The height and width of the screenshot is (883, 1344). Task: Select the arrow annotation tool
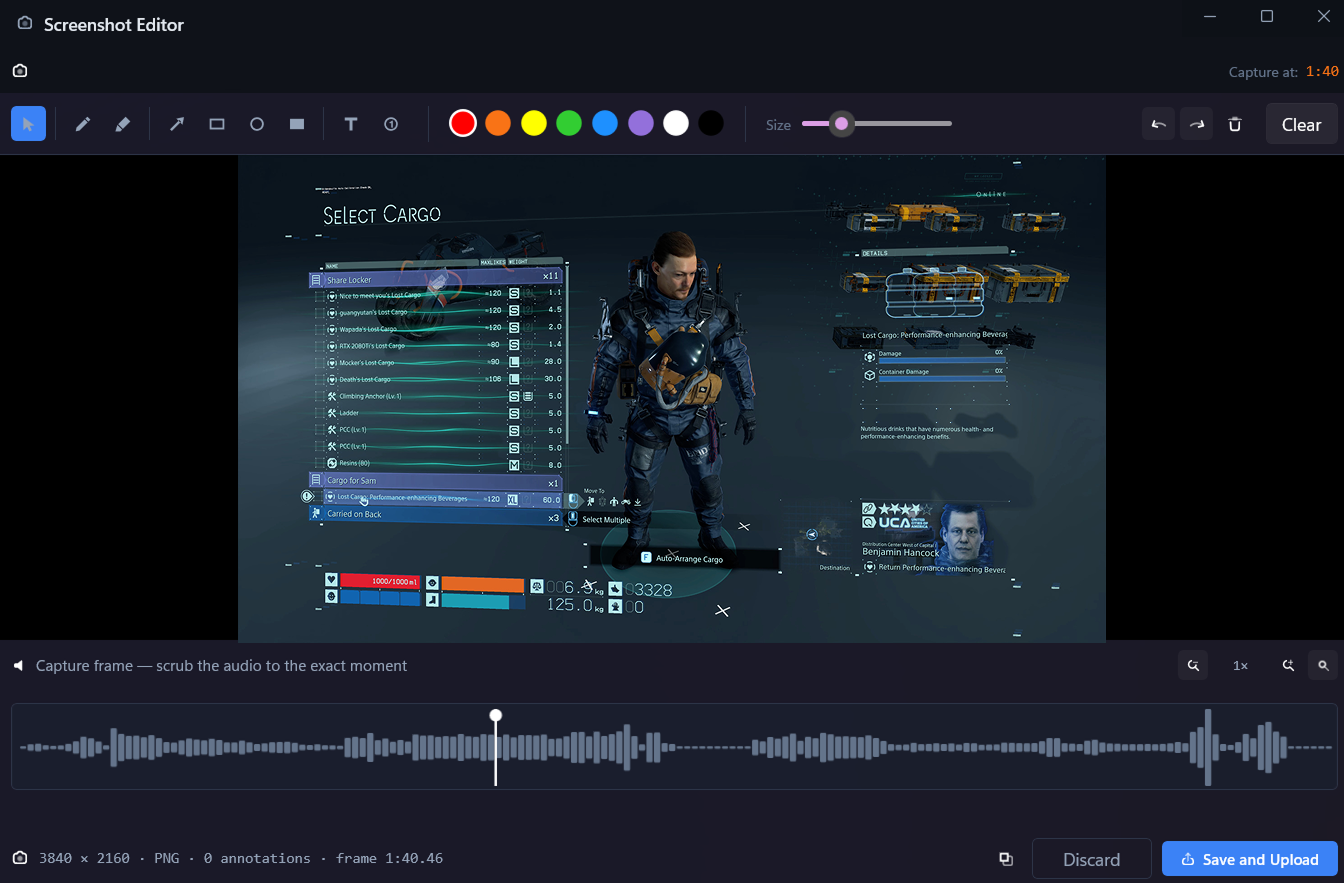(177, 124)
